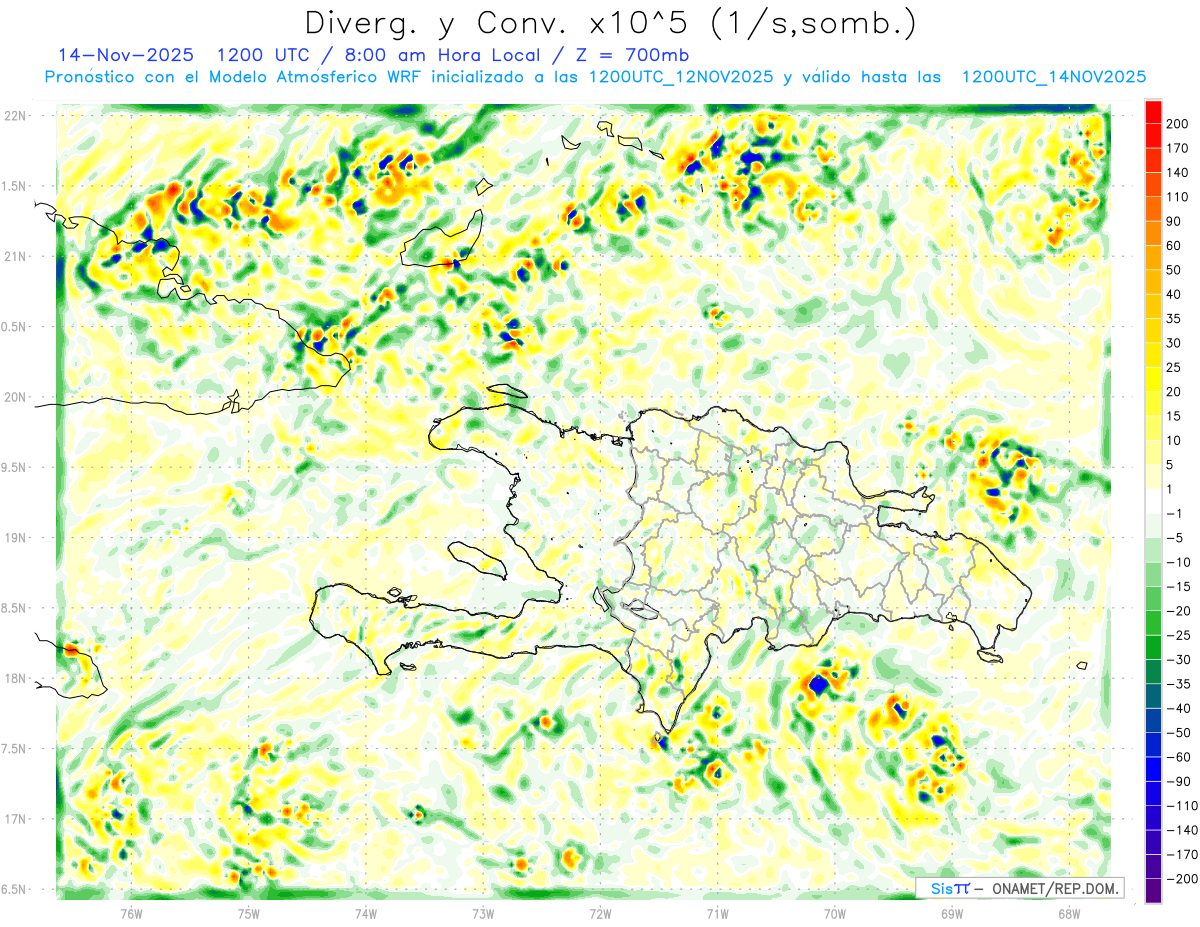Click the colorbar value -200
This screenshot has width=1200, height=927.
click(1182, 879)
